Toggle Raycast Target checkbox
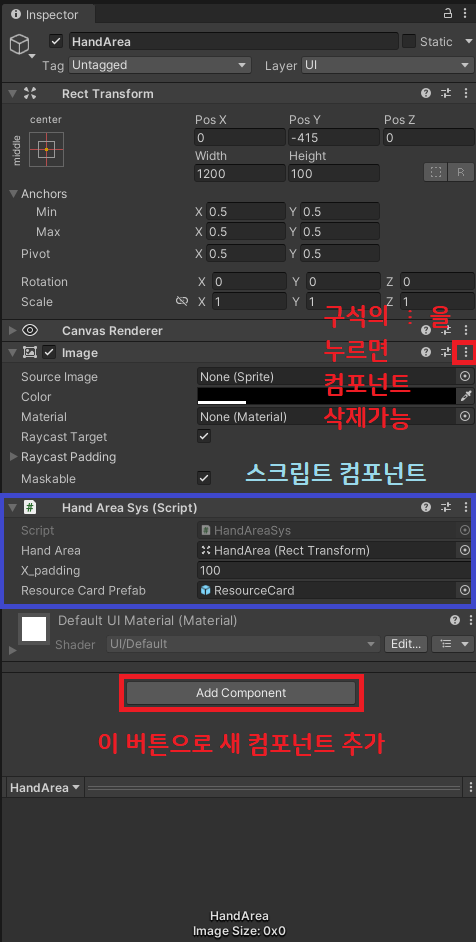This screenshot has height=942, width=476. coord(204,437)
